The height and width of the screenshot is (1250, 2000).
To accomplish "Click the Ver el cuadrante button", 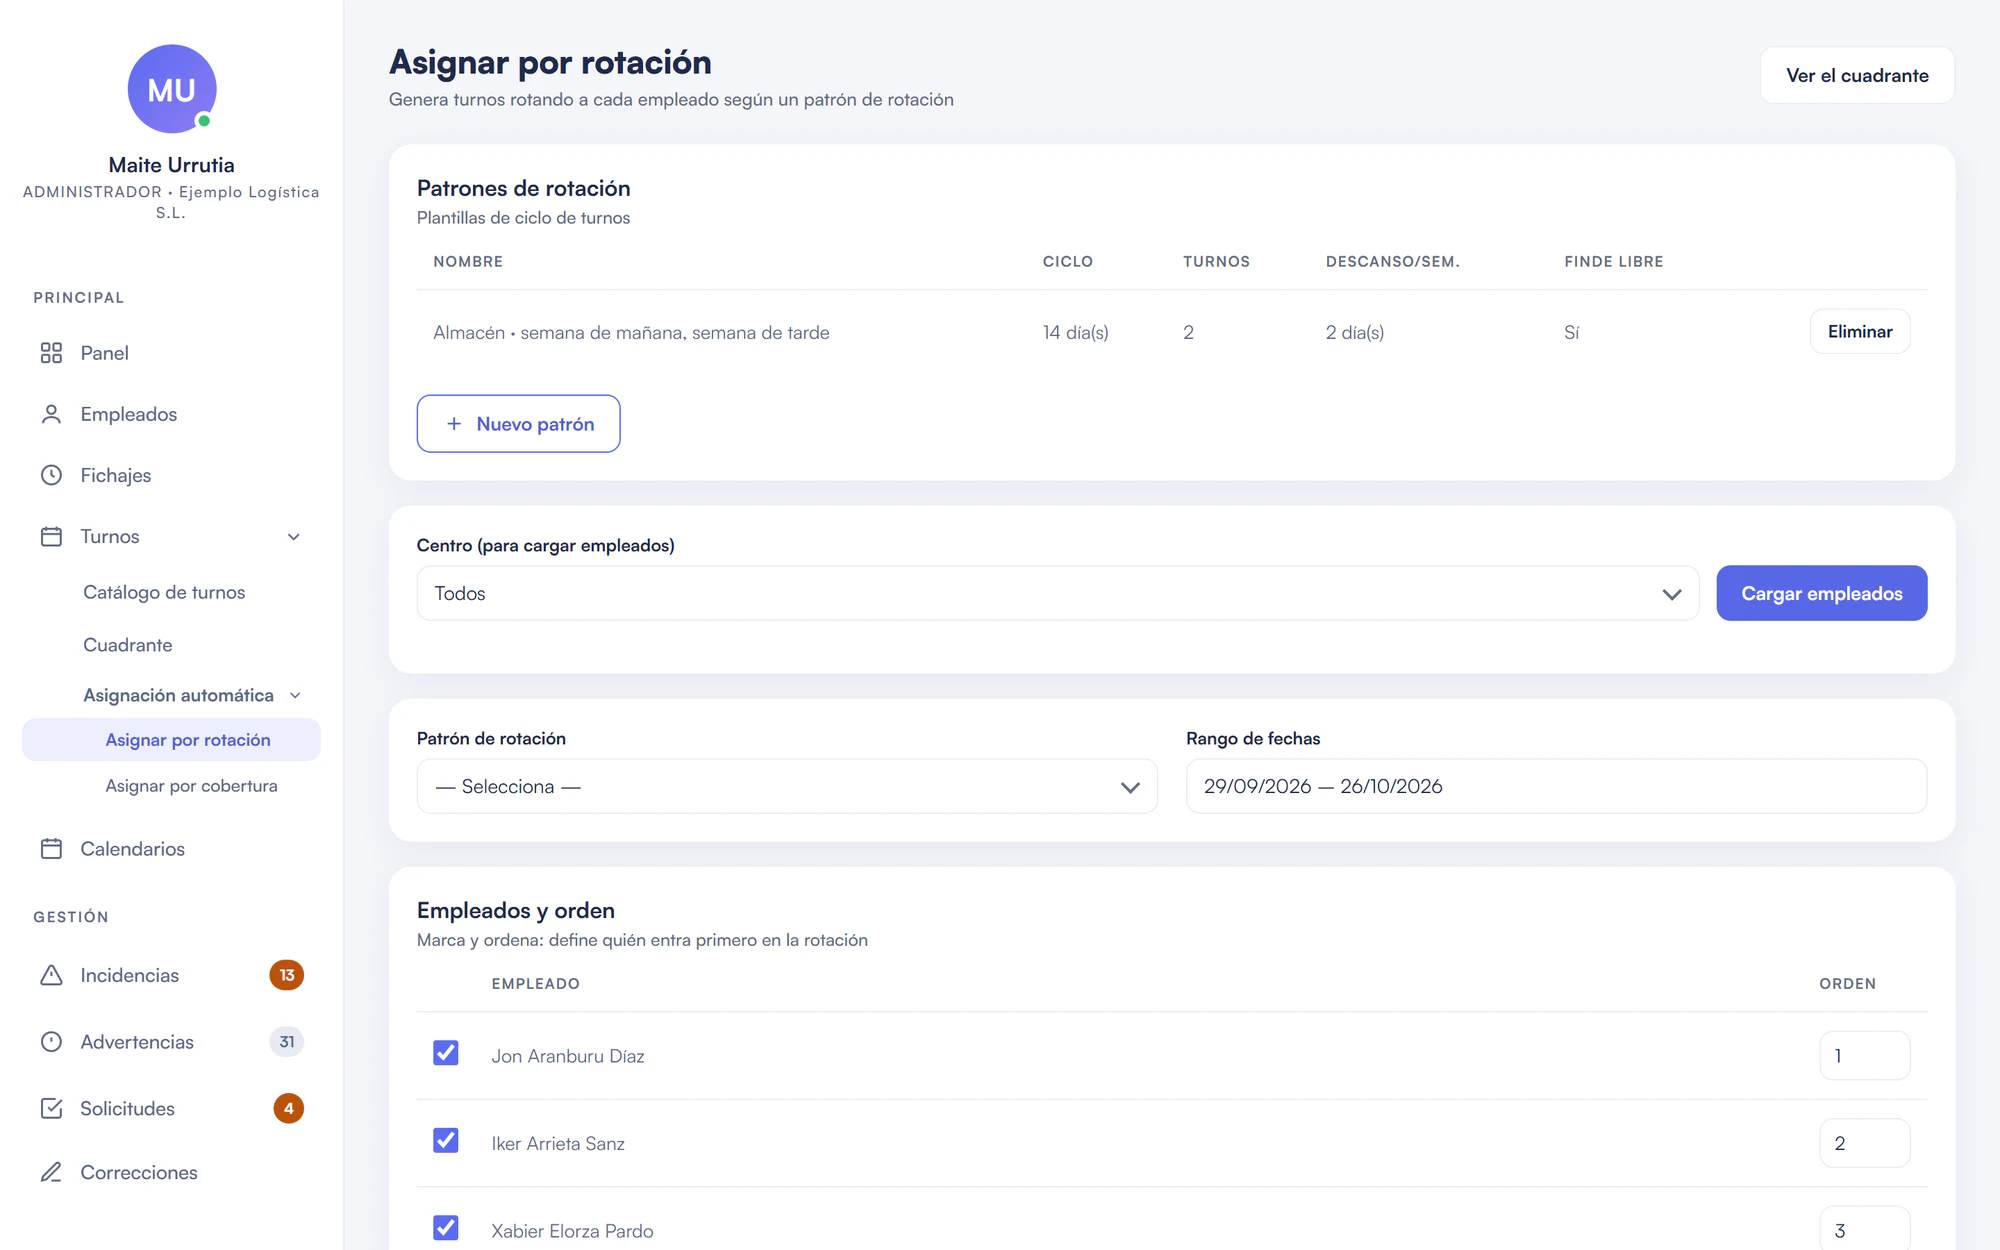I will point(1857,75).
